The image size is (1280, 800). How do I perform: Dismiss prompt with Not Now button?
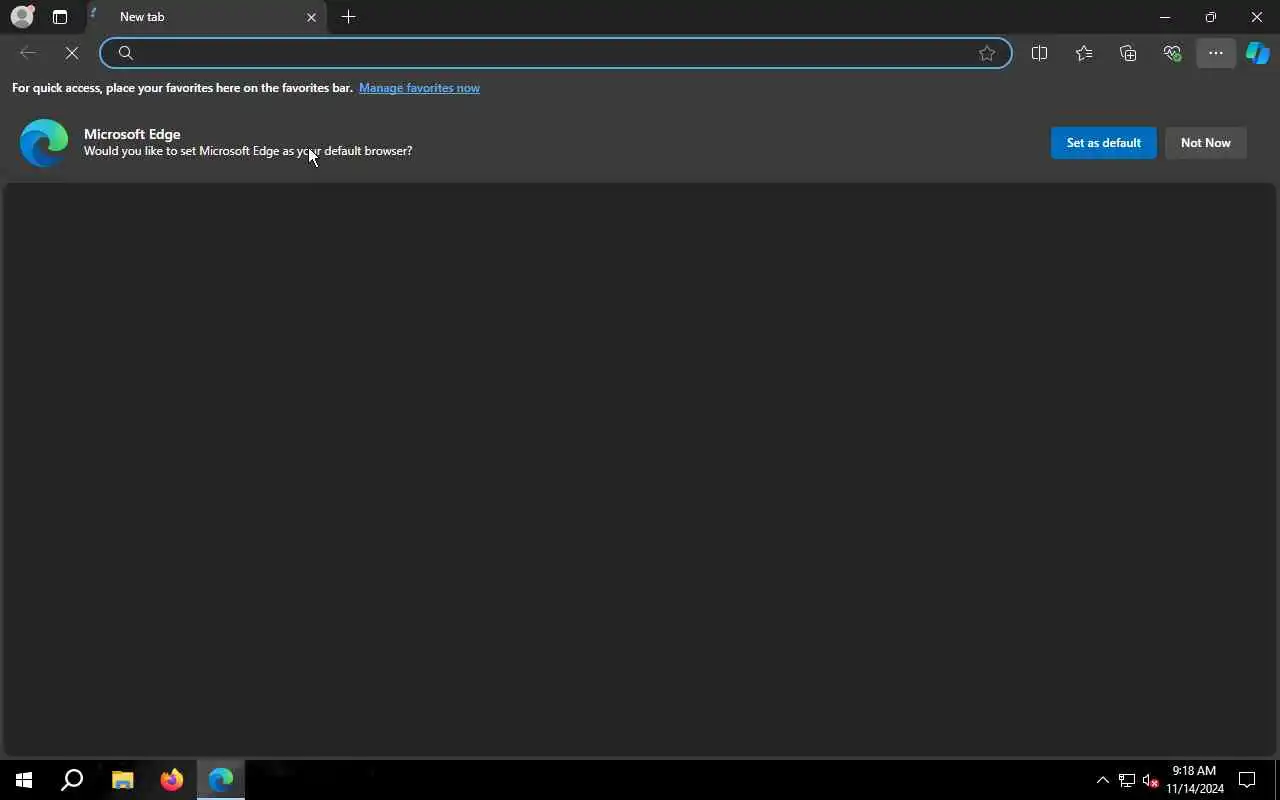[x=1205, y=143]
